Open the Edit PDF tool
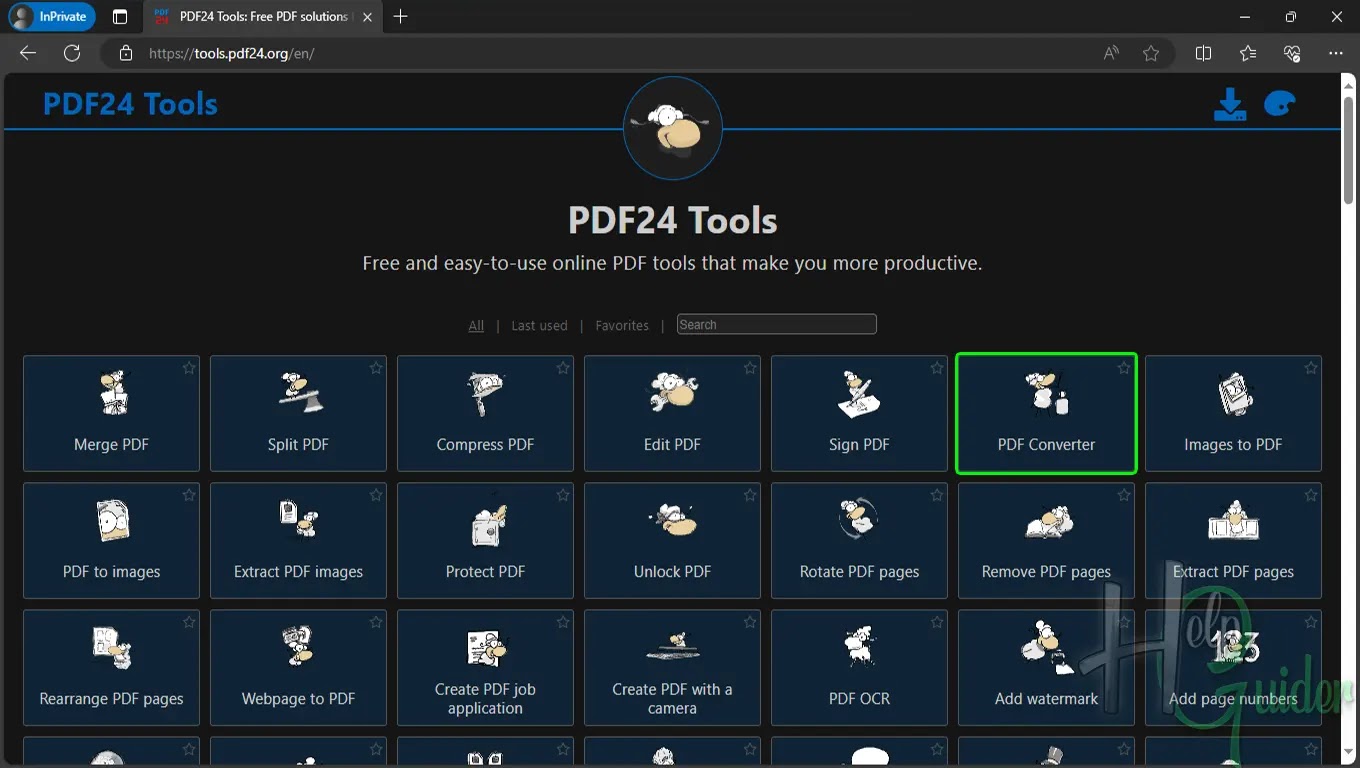The image size is (1360, 768). coord(672,413)
